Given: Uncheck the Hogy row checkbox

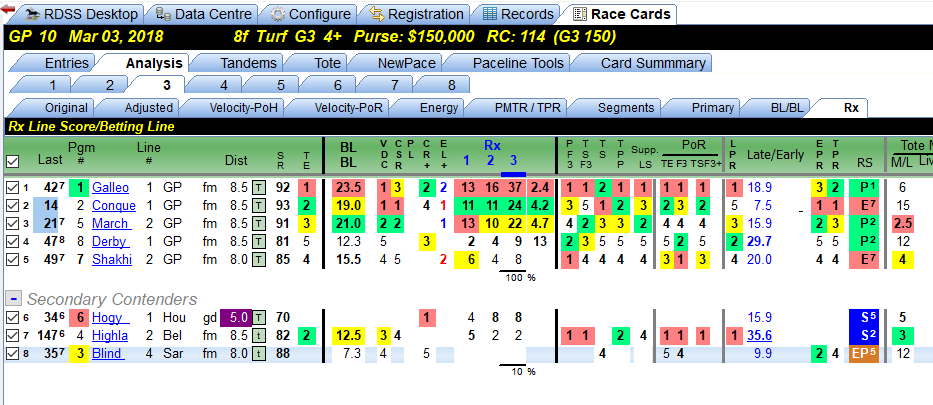Looking at the screenshot, I should click(x=11, y=318).
